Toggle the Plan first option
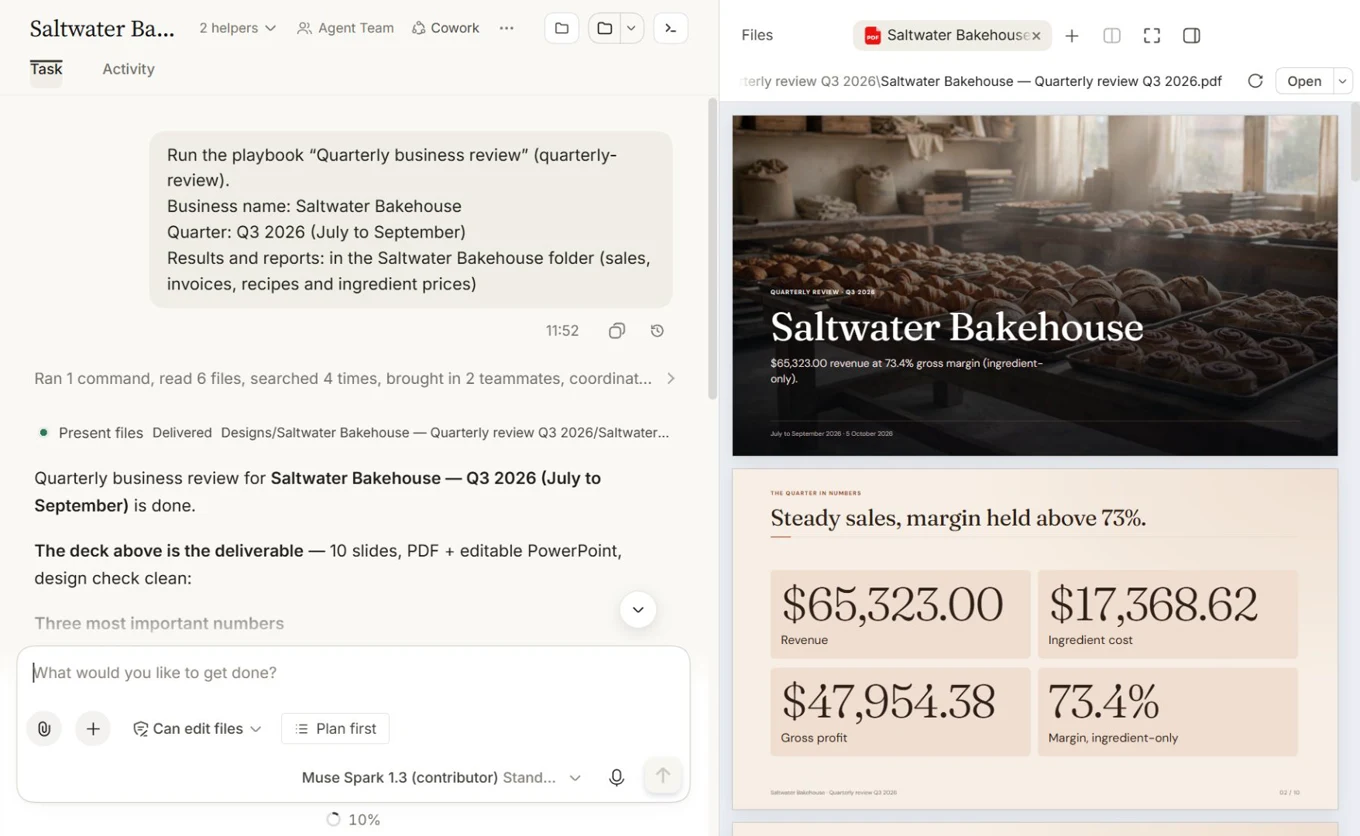 point(336,729)
